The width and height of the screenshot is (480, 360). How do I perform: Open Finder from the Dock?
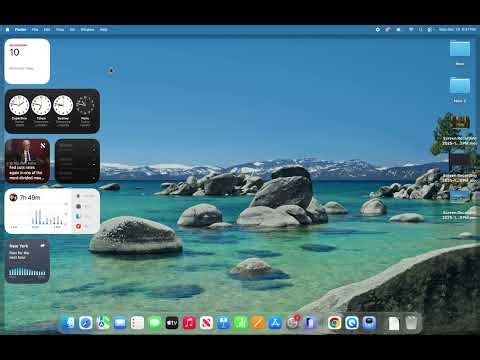coord(69,323)
